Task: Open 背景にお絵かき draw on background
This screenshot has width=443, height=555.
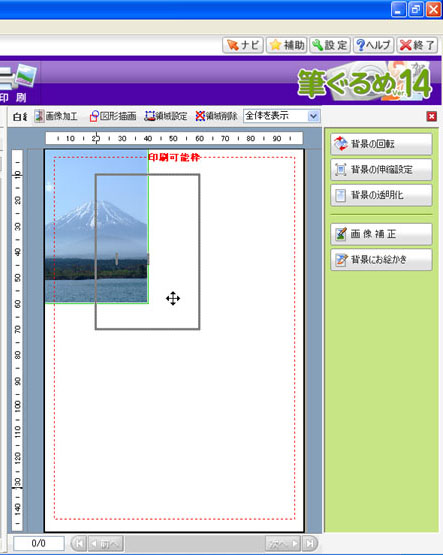Action: [x=381, y=259]
